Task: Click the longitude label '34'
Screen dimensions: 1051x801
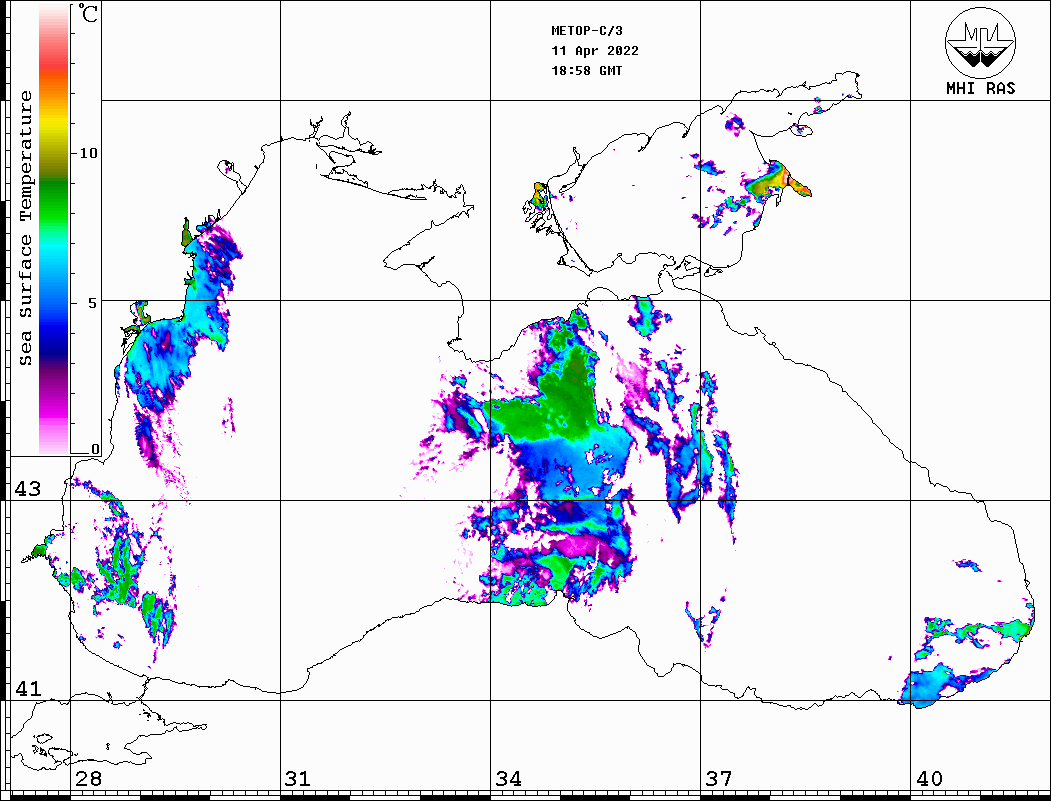Action: [x=508, y=779]
